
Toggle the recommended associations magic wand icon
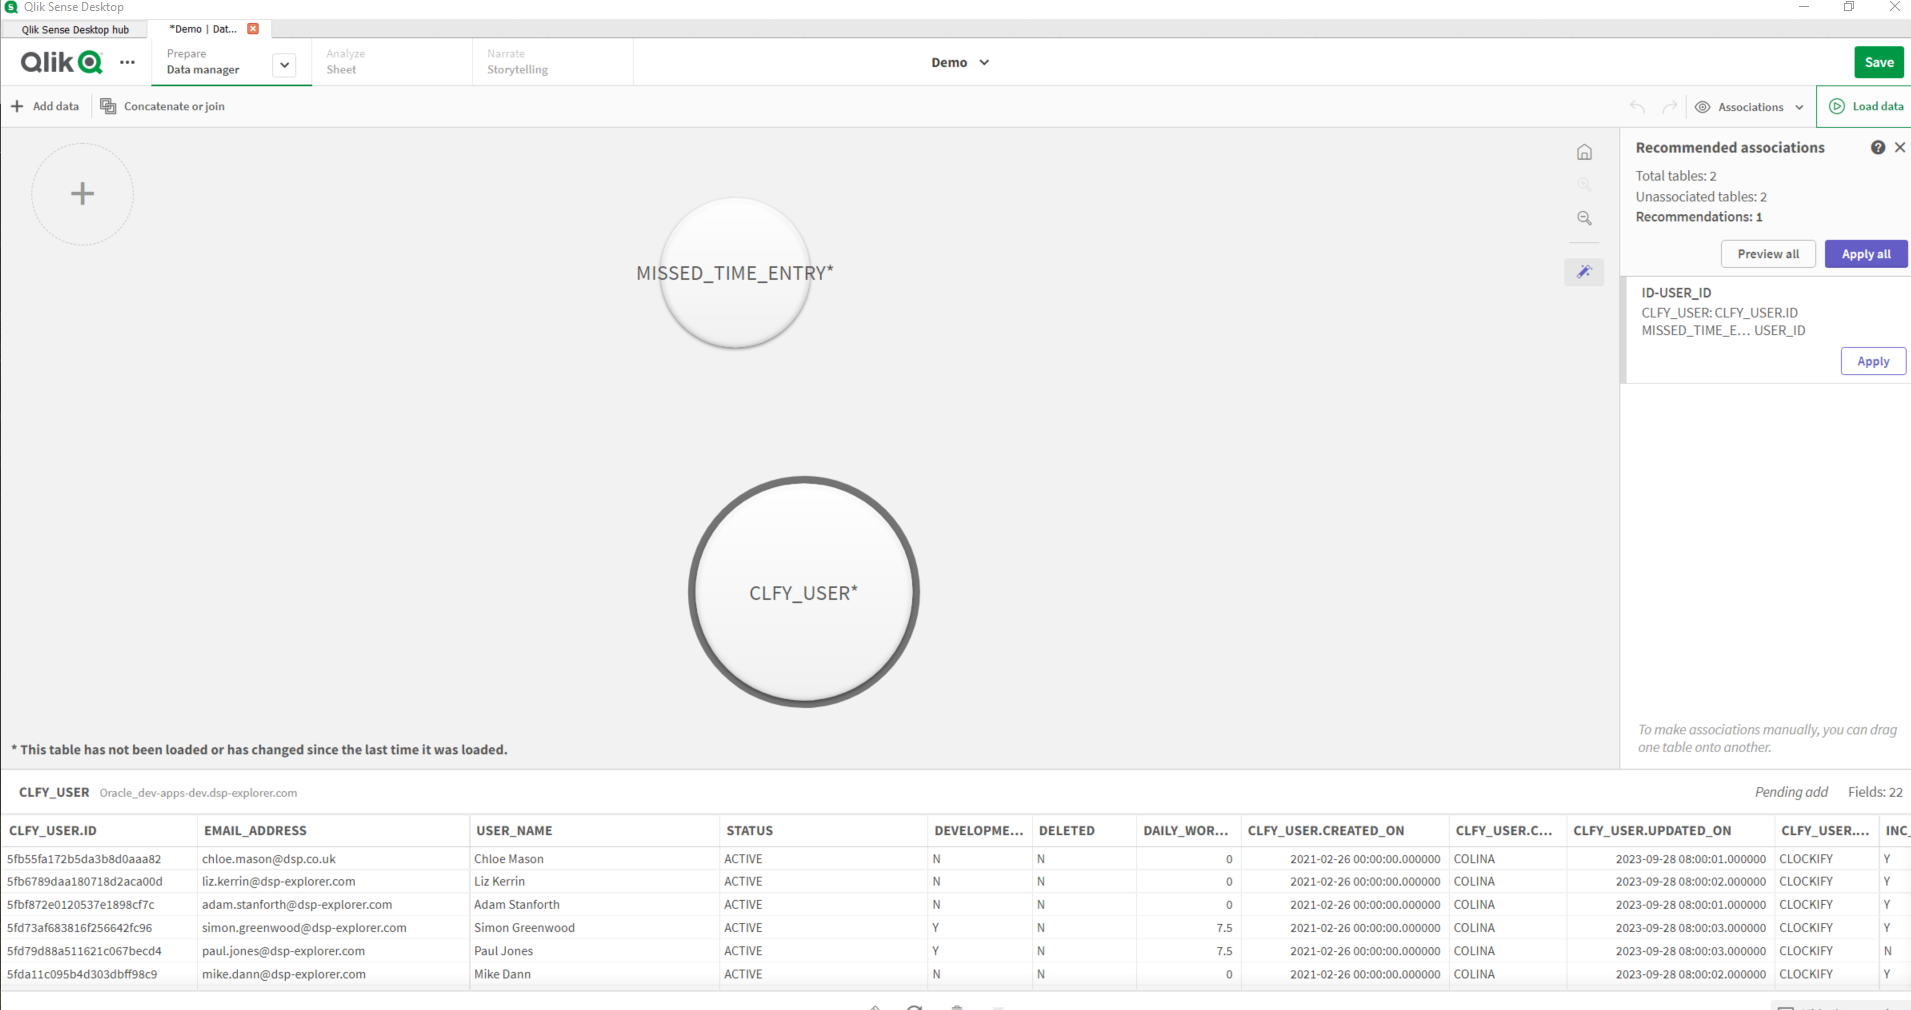tap(1584, 272)
